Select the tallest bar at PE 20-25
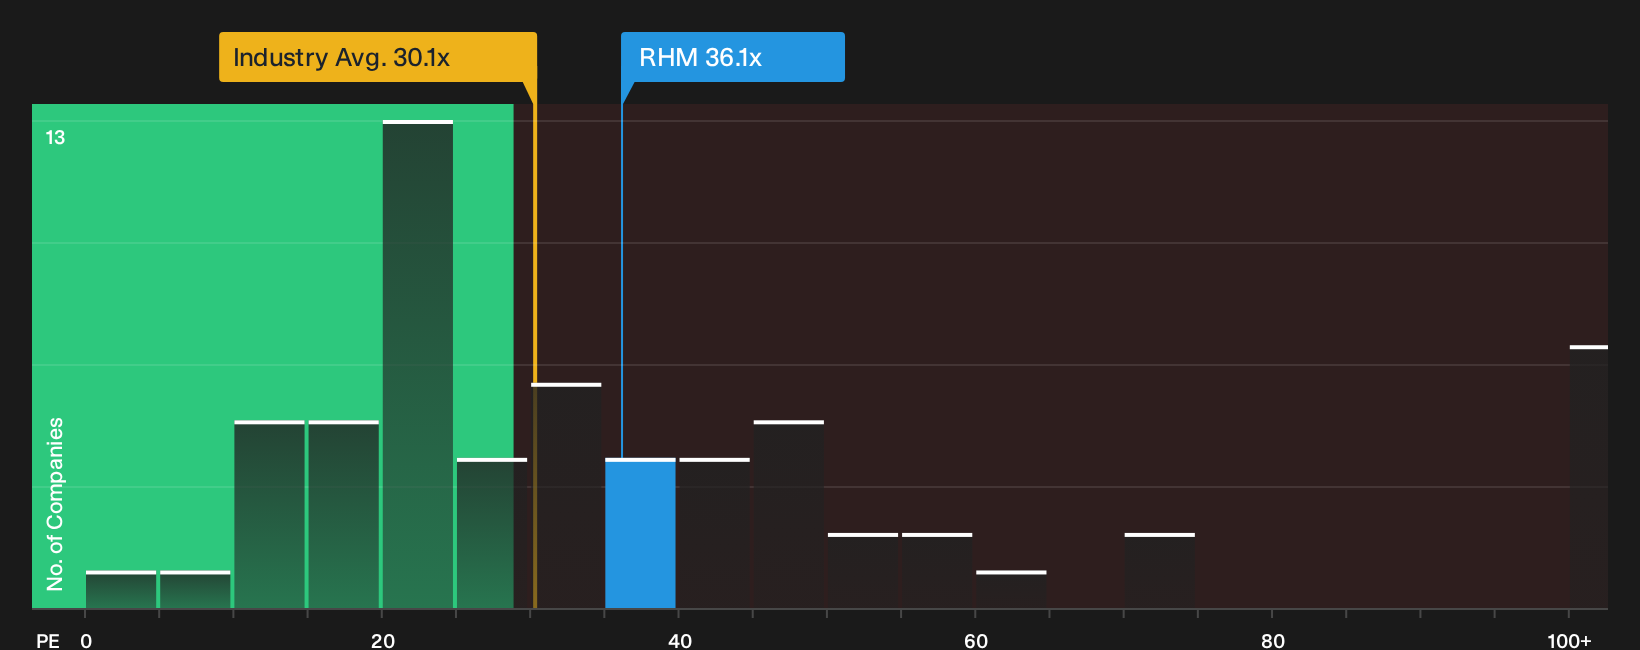The height and width of the screenshot is (650, 1640). coord(418,364)
